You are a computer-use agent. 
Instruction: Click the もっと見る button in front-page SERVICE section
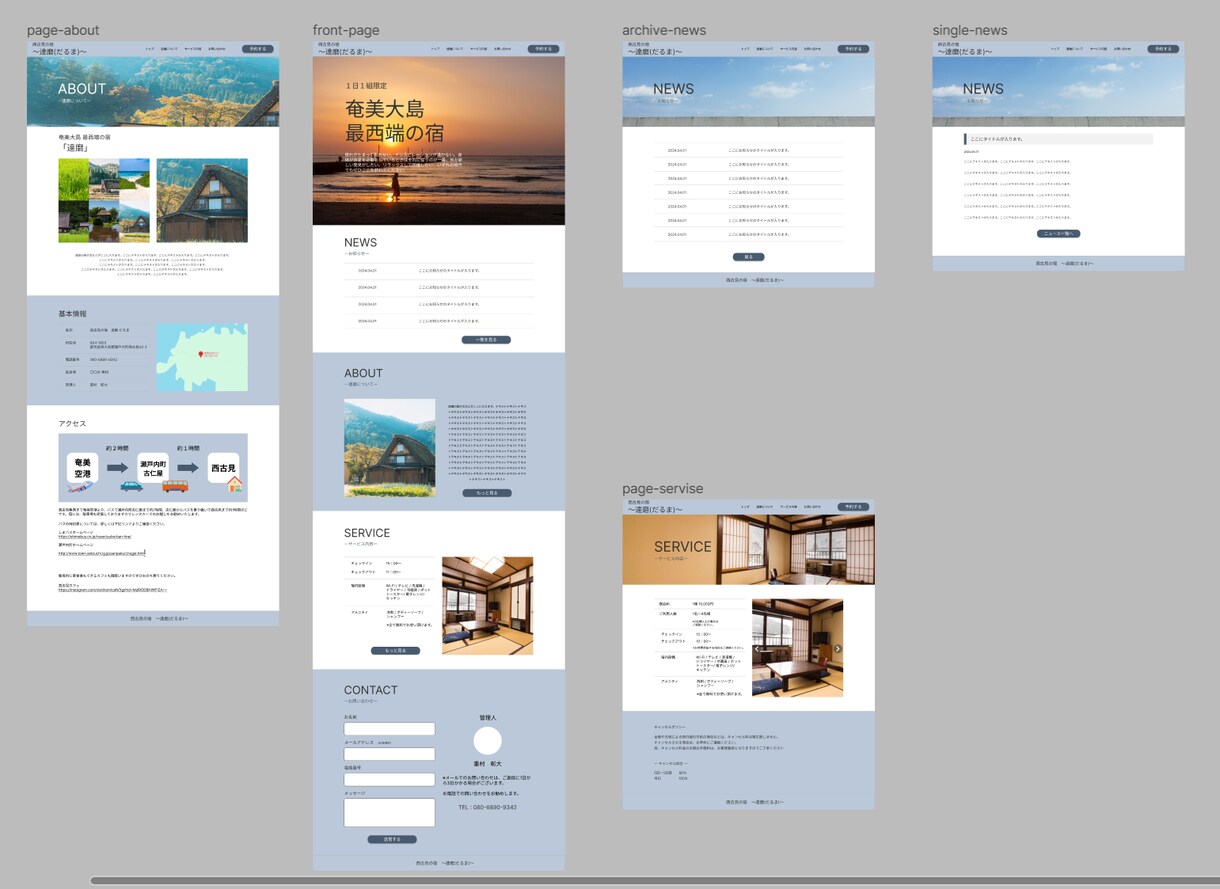click(x=395, y=650)
